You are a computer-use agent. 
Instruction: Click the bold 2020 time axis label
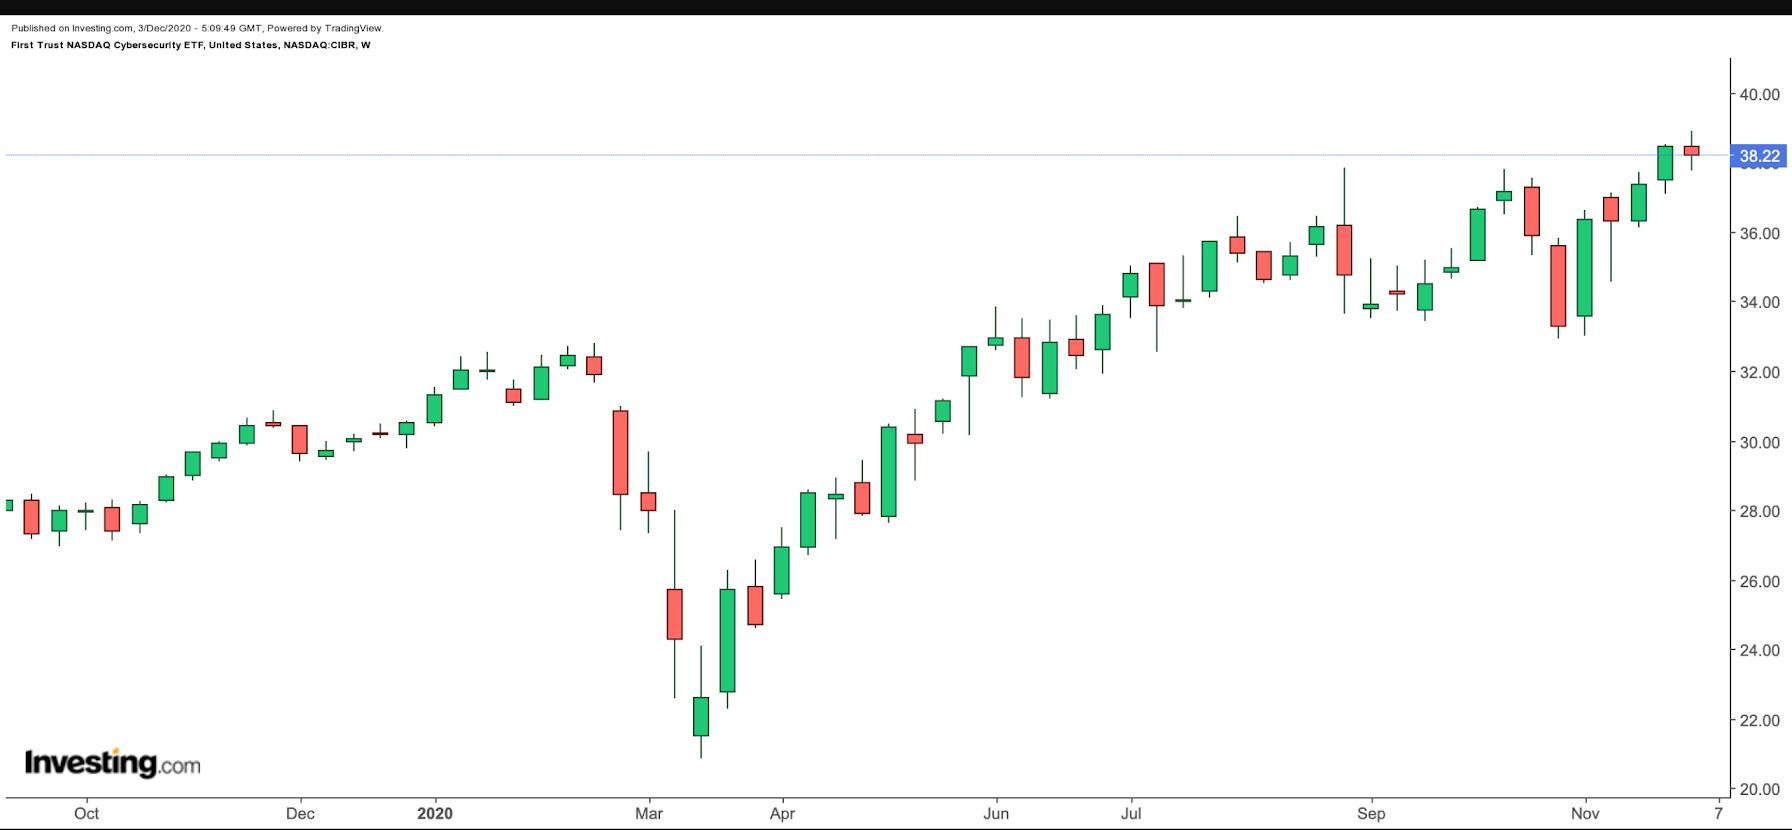435,813
